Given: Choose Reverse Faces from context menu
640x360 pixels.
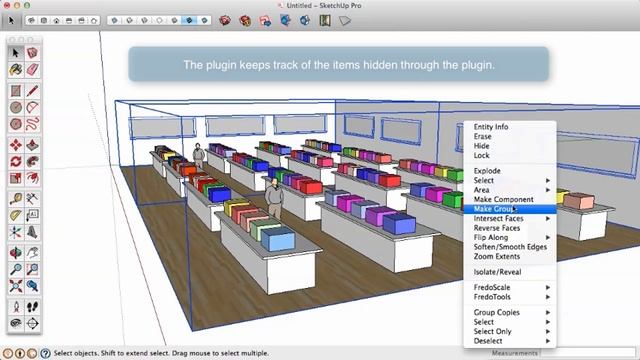Looking at the screenshot, I should click(510, 228).
